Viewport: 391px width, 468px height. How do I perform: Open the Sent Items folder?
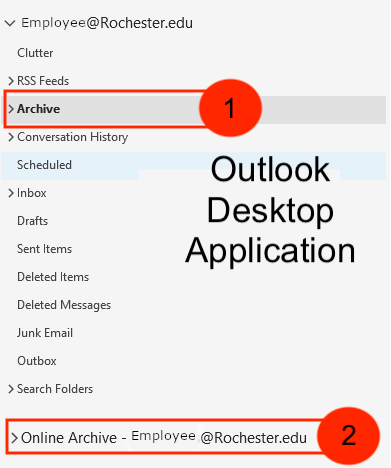[44, 249]
